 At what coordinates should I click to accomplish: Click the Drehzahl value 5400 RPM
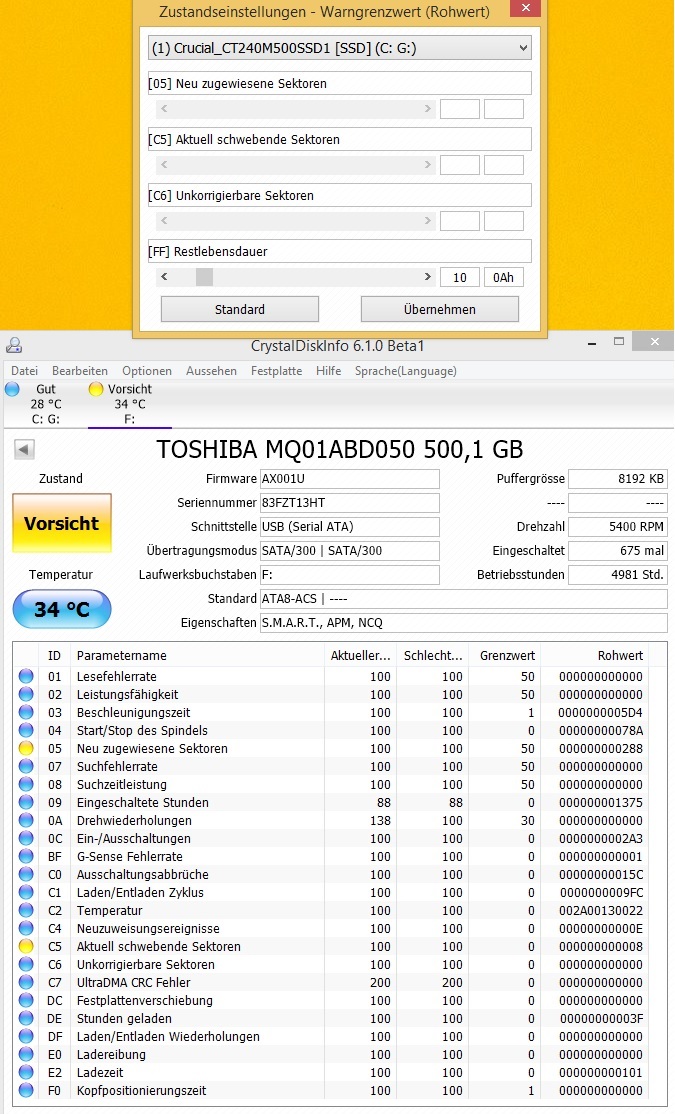pos(617,527)
